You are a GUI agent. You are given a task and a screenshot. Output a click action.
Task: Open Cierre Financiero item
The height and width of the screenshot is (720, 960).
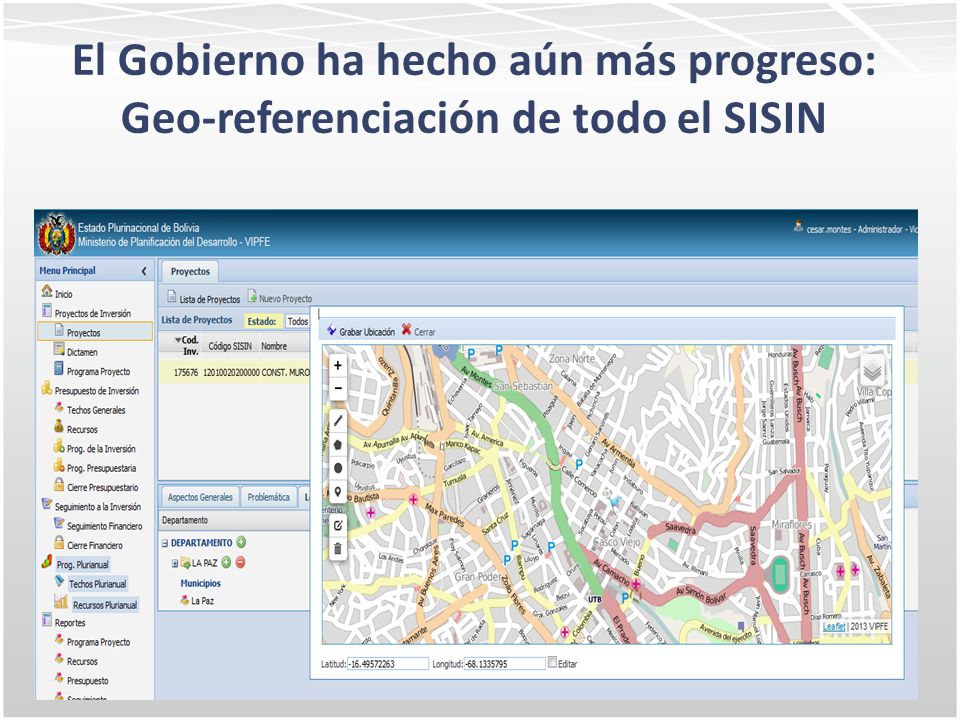(x=89, y=545)
